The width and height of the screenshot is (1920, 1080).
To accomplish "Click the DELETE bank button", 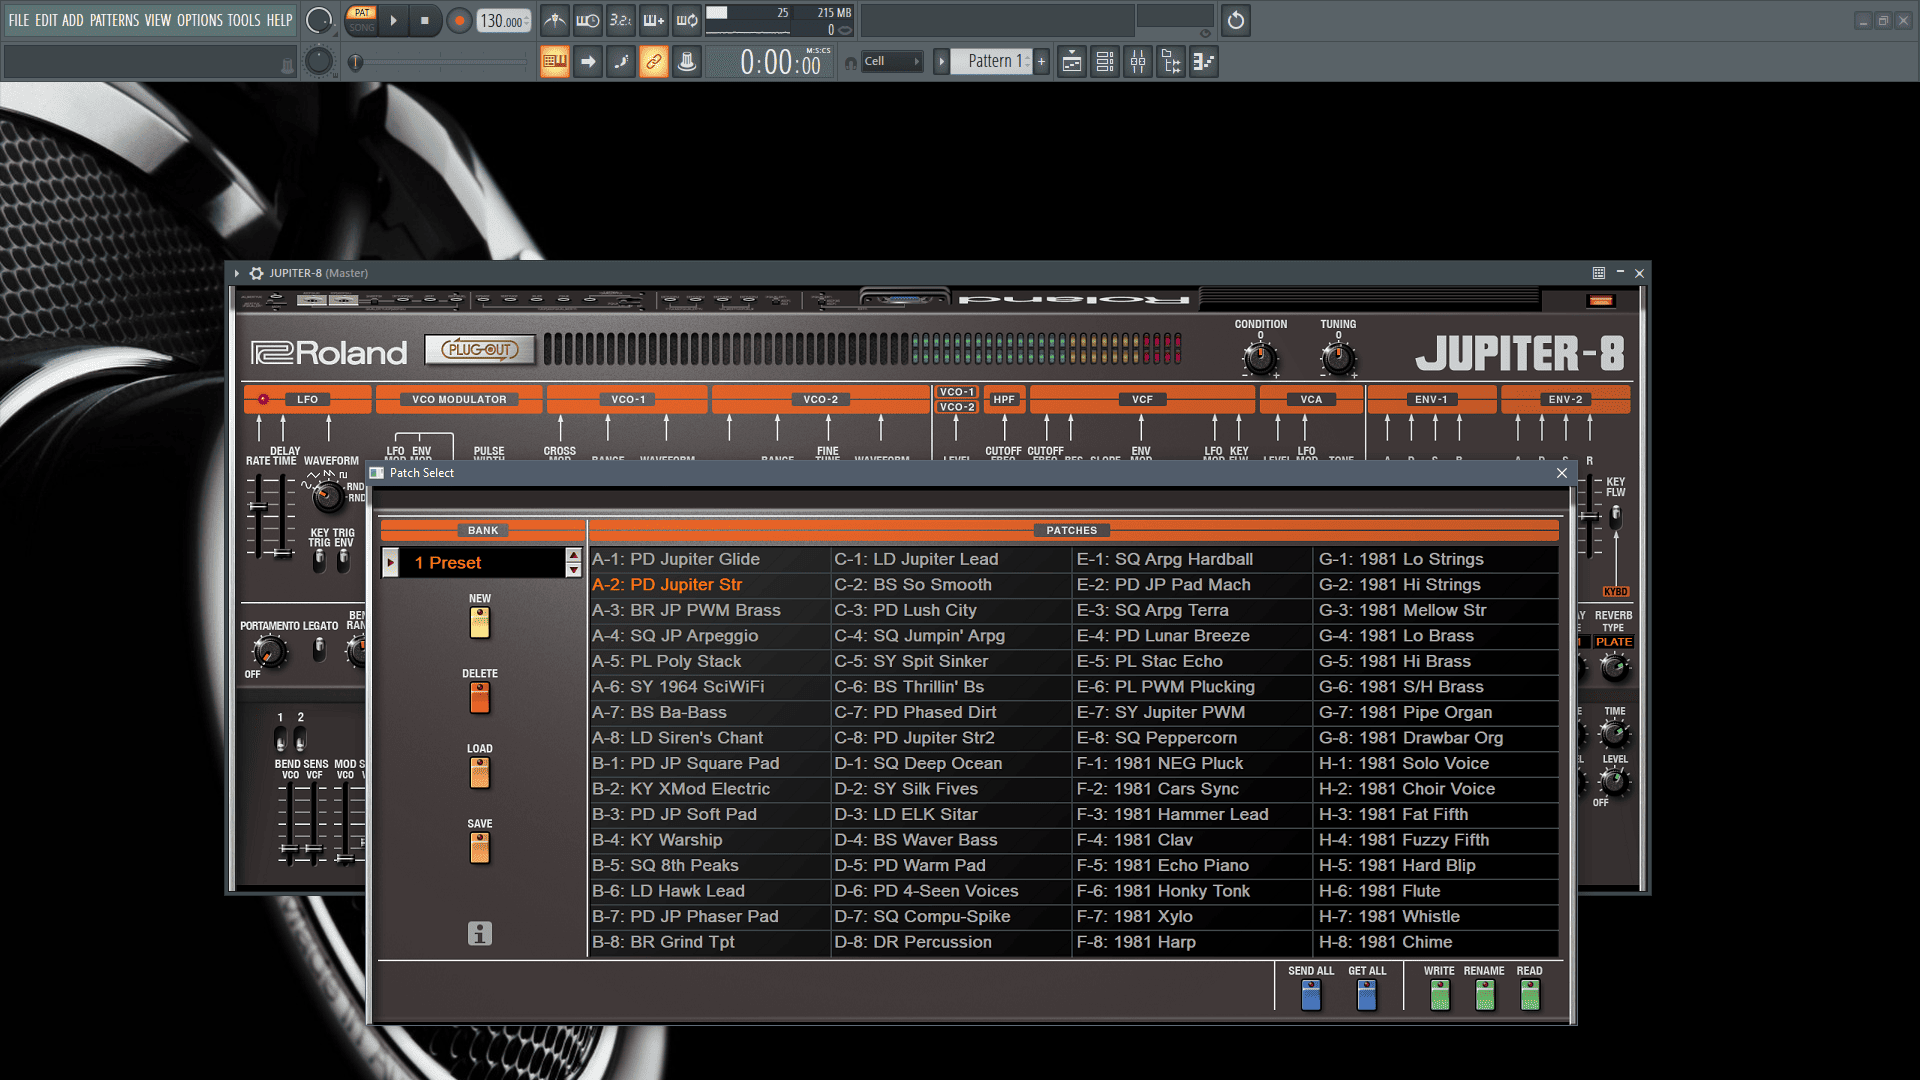I will (480, 698).
